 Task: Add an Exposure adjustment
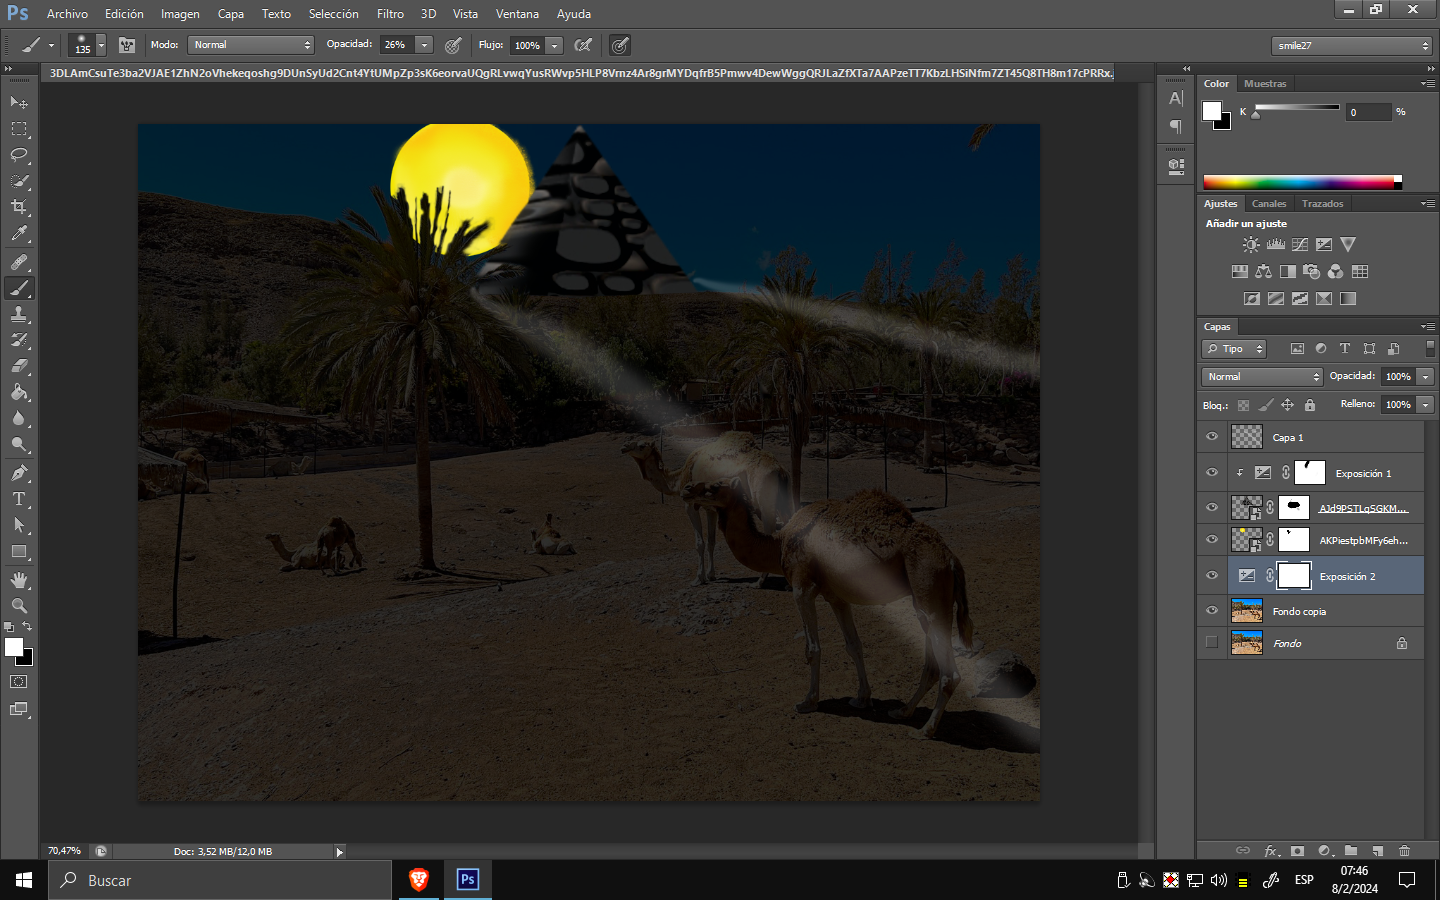click(x=1324, y=244)
